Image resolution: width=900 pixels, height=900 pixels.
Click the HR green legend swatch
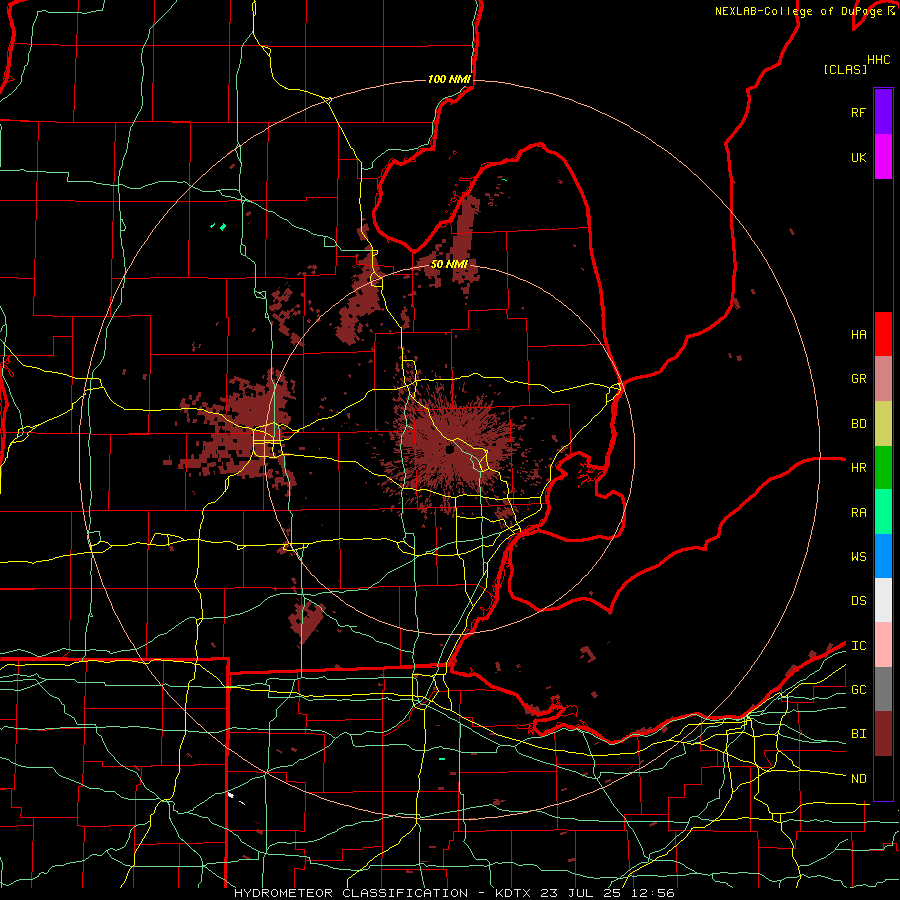click(x=883, y=468)
